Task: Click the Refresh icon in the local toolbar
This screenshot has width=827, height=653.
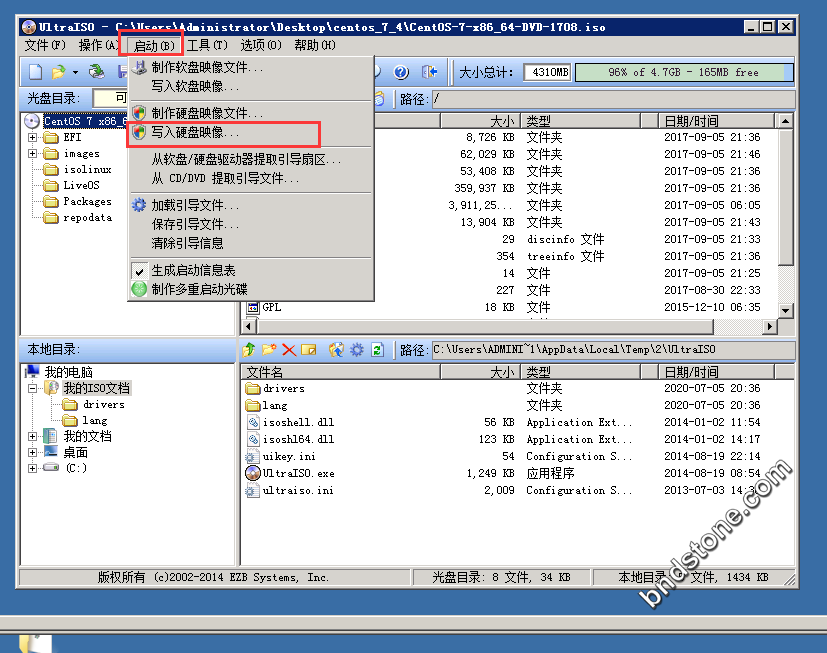Action: 377,350
